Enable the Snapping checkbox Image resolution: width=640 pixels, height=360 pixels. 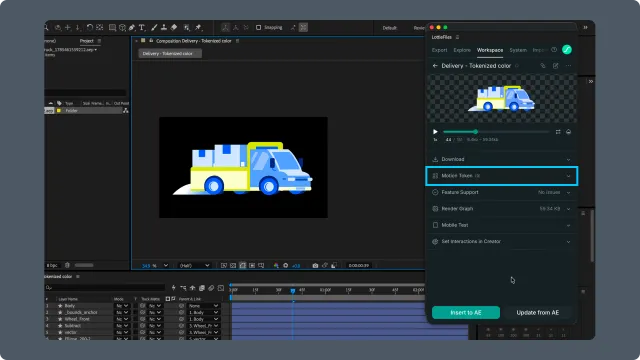pyautogui.click(x=258, y=27)
